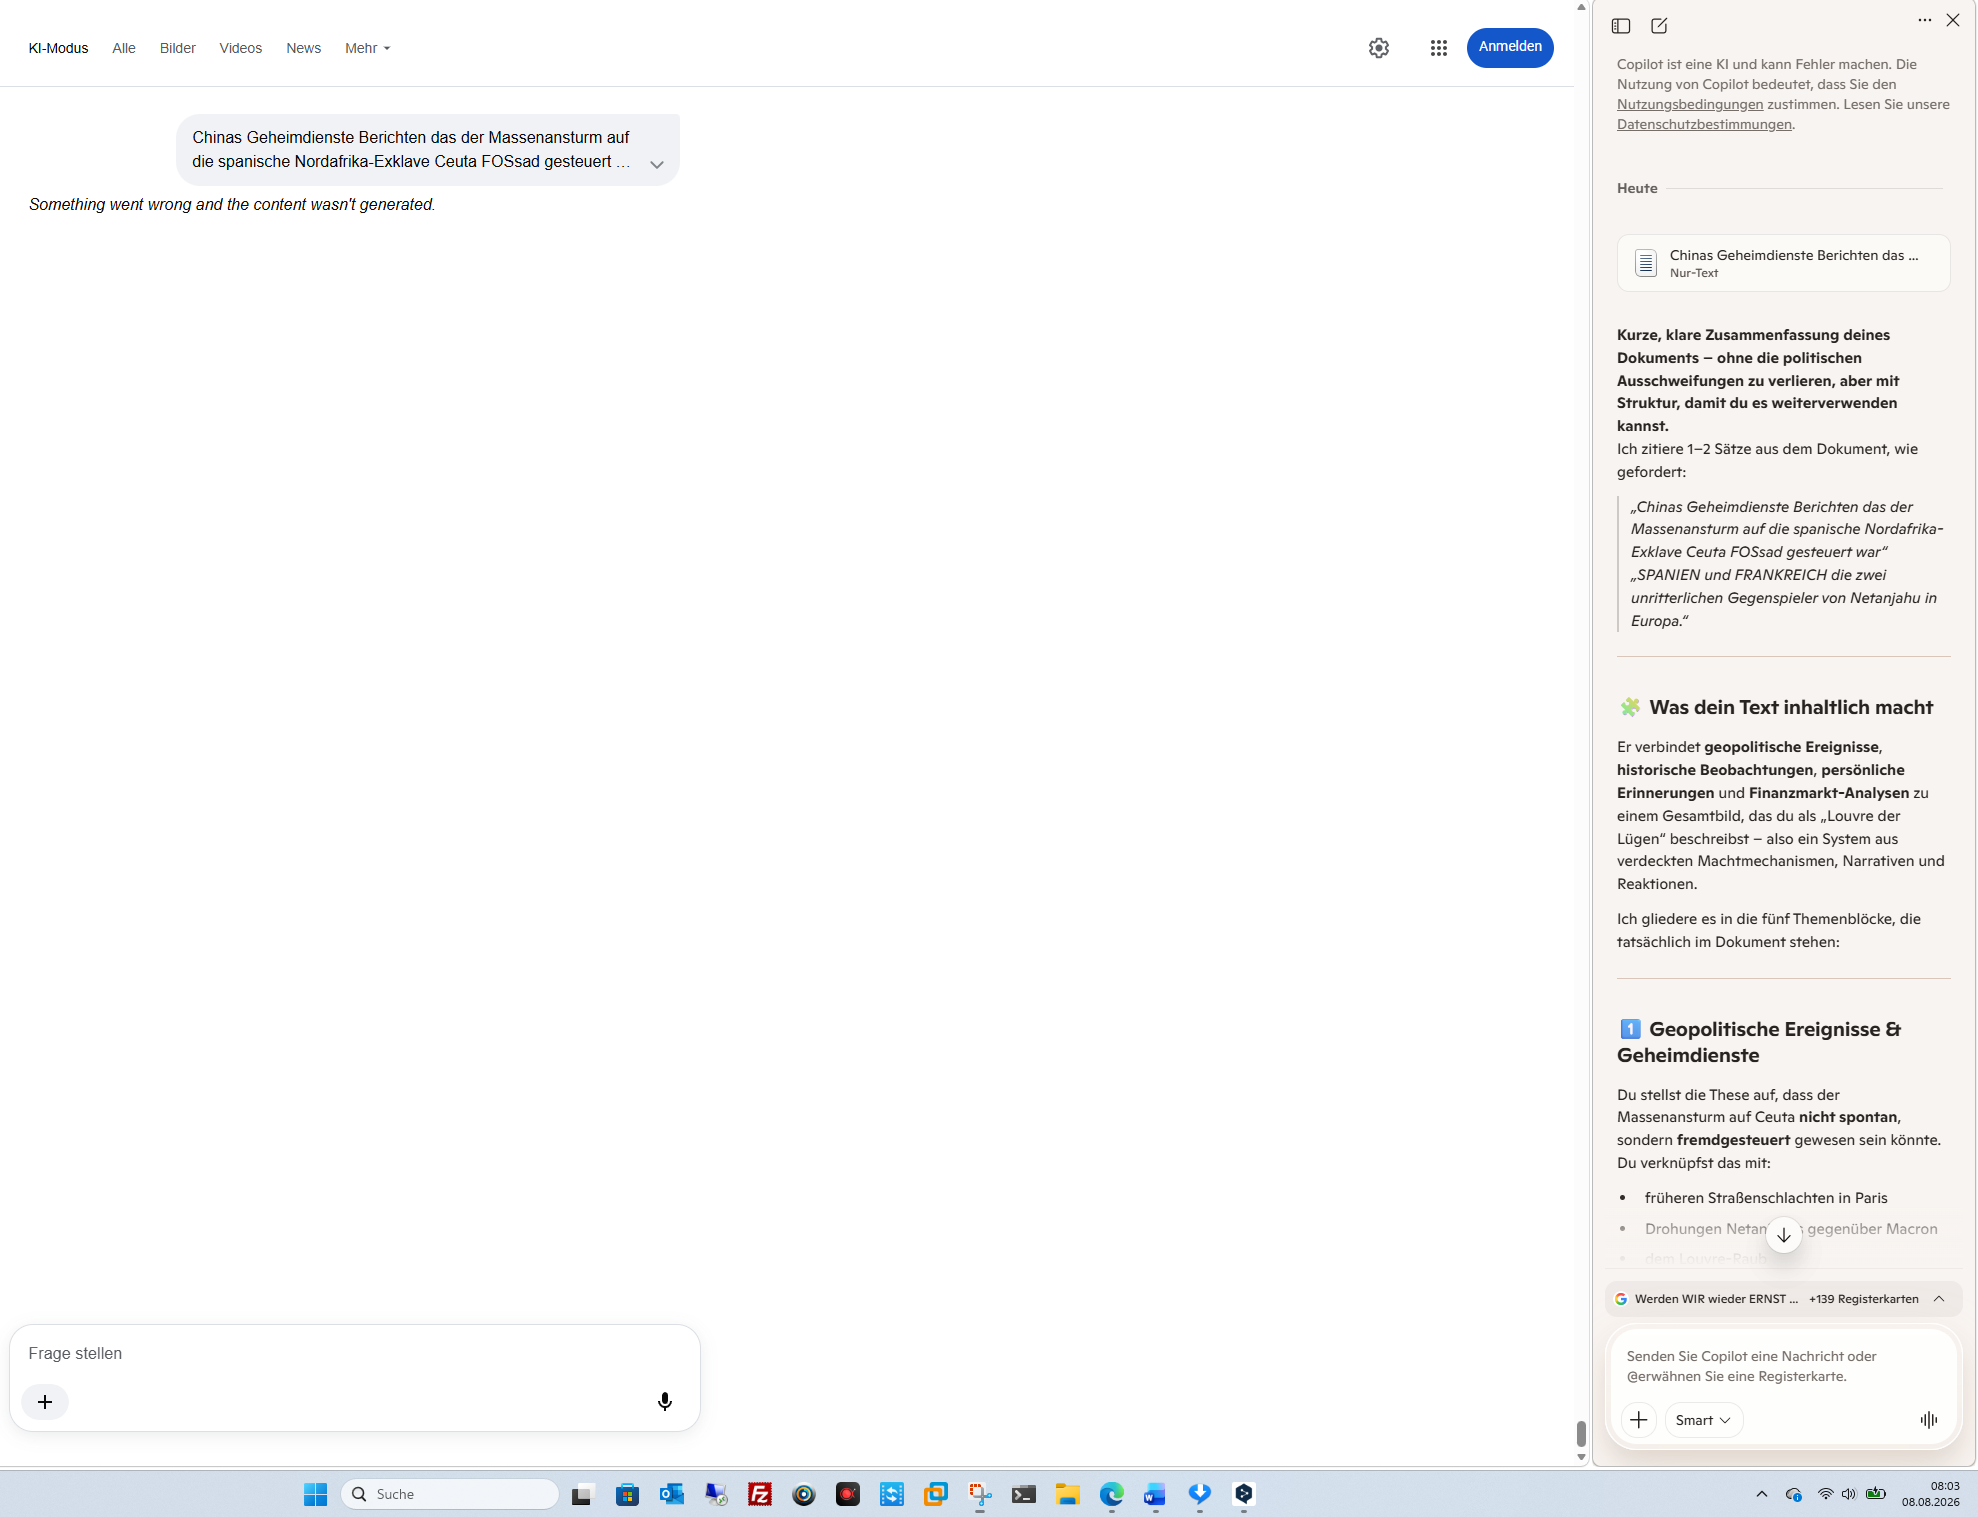Click the Windows taskbar Suche box
Screen dimensions: 1978x1517
pos(450,1494)
